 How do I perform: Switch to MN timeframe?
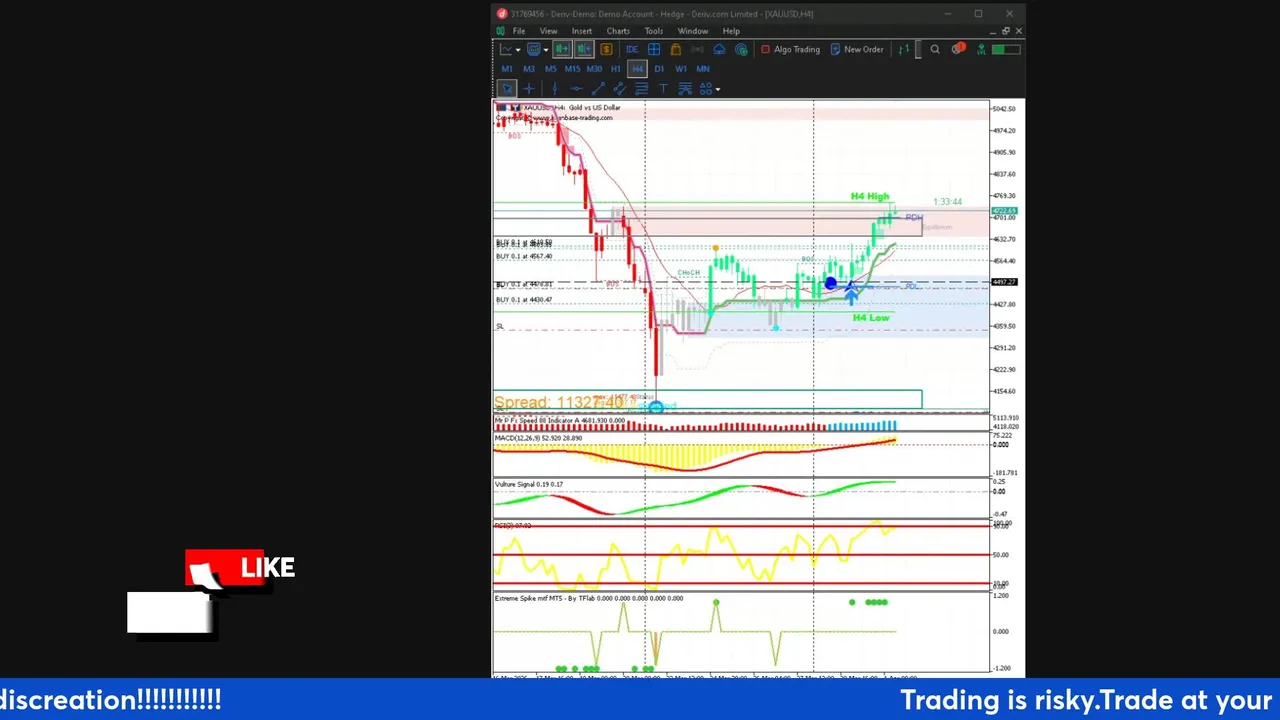[703, 69]
